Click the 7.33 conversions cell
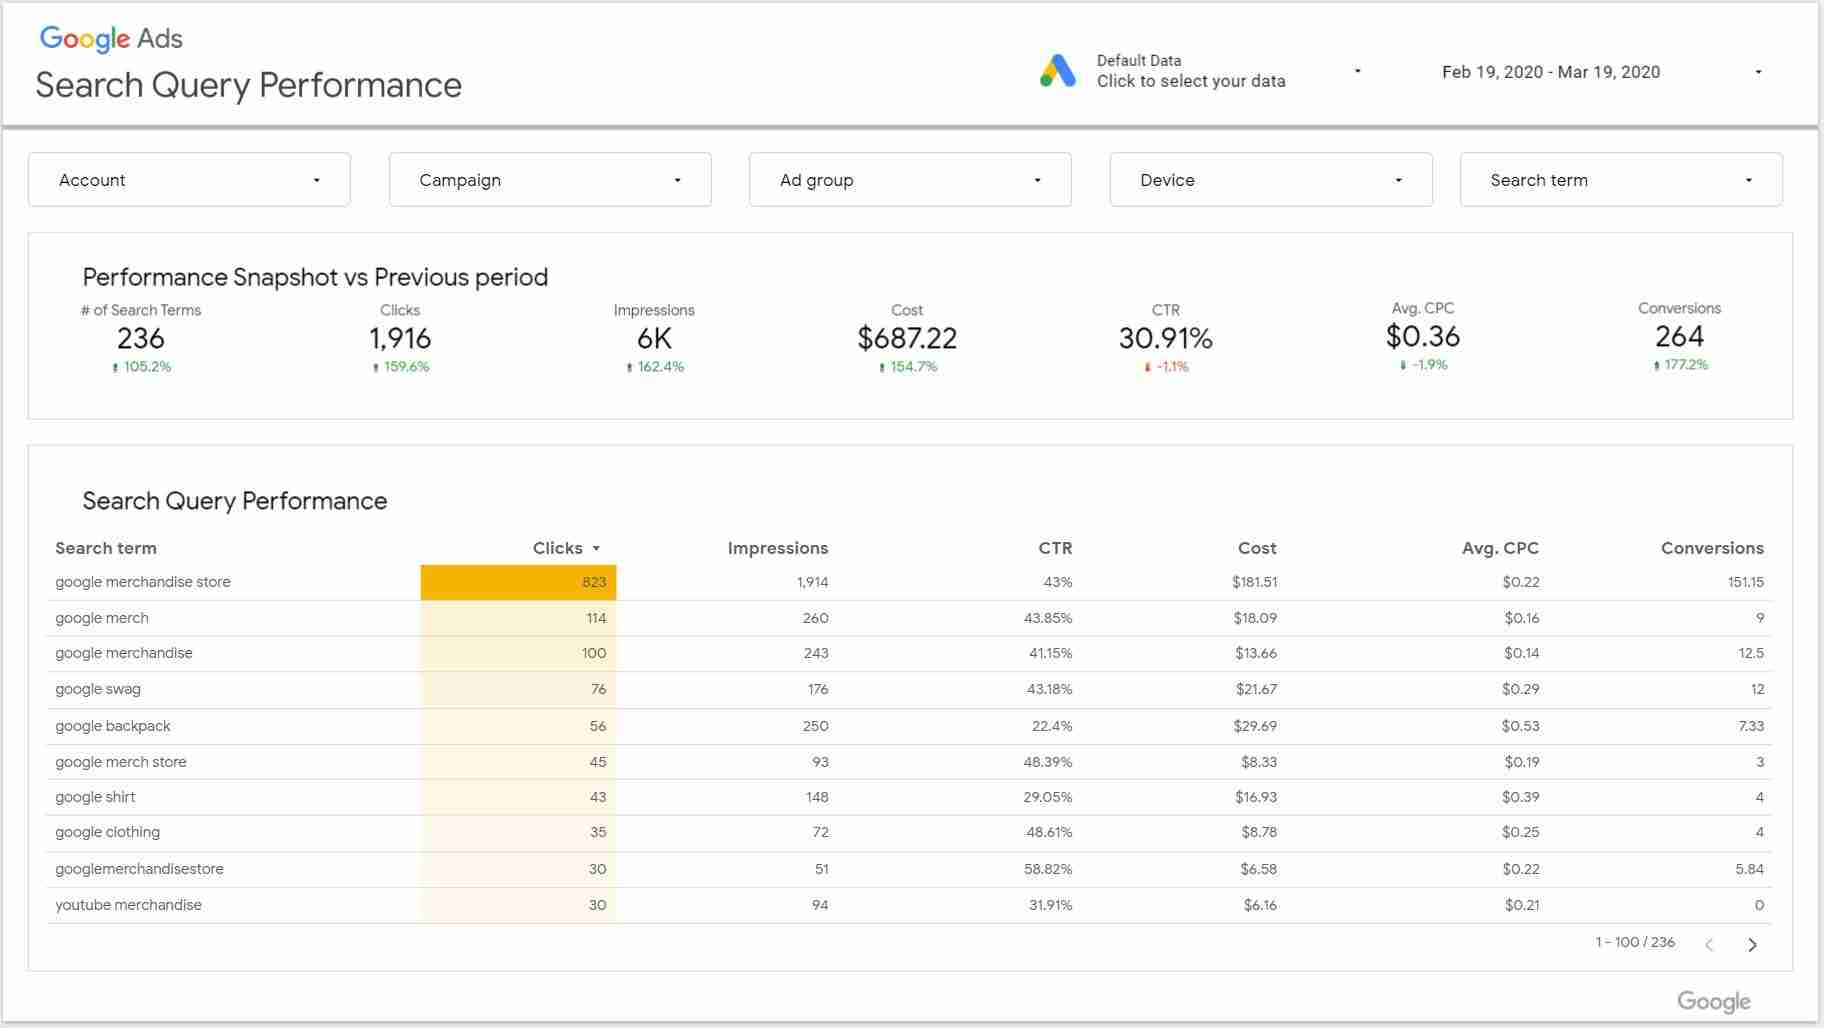 tap(1751, 726)
